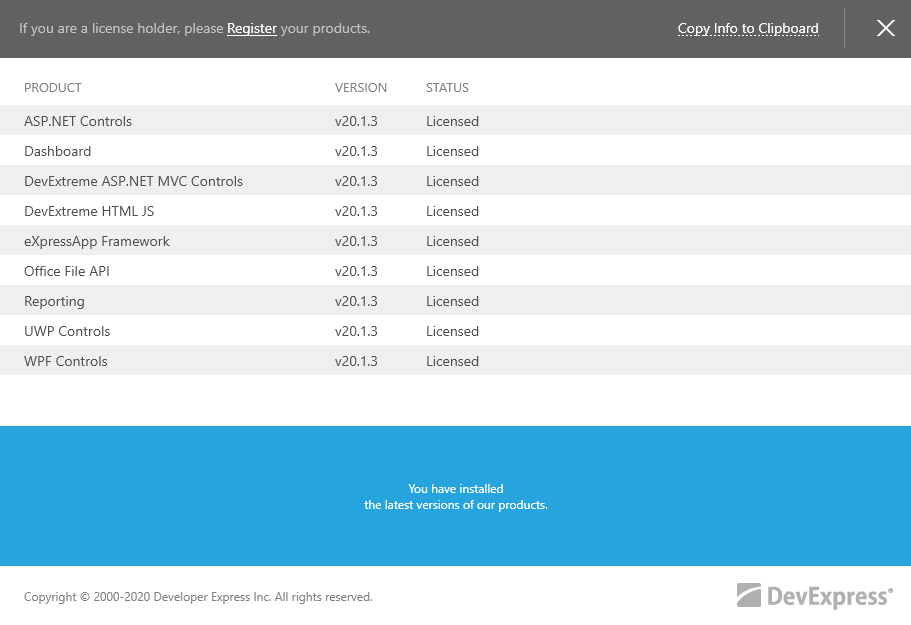The height and width of the screenshot is (625, 911).
Task: Click the latest versions installed message
Action: tap(456, 497)
